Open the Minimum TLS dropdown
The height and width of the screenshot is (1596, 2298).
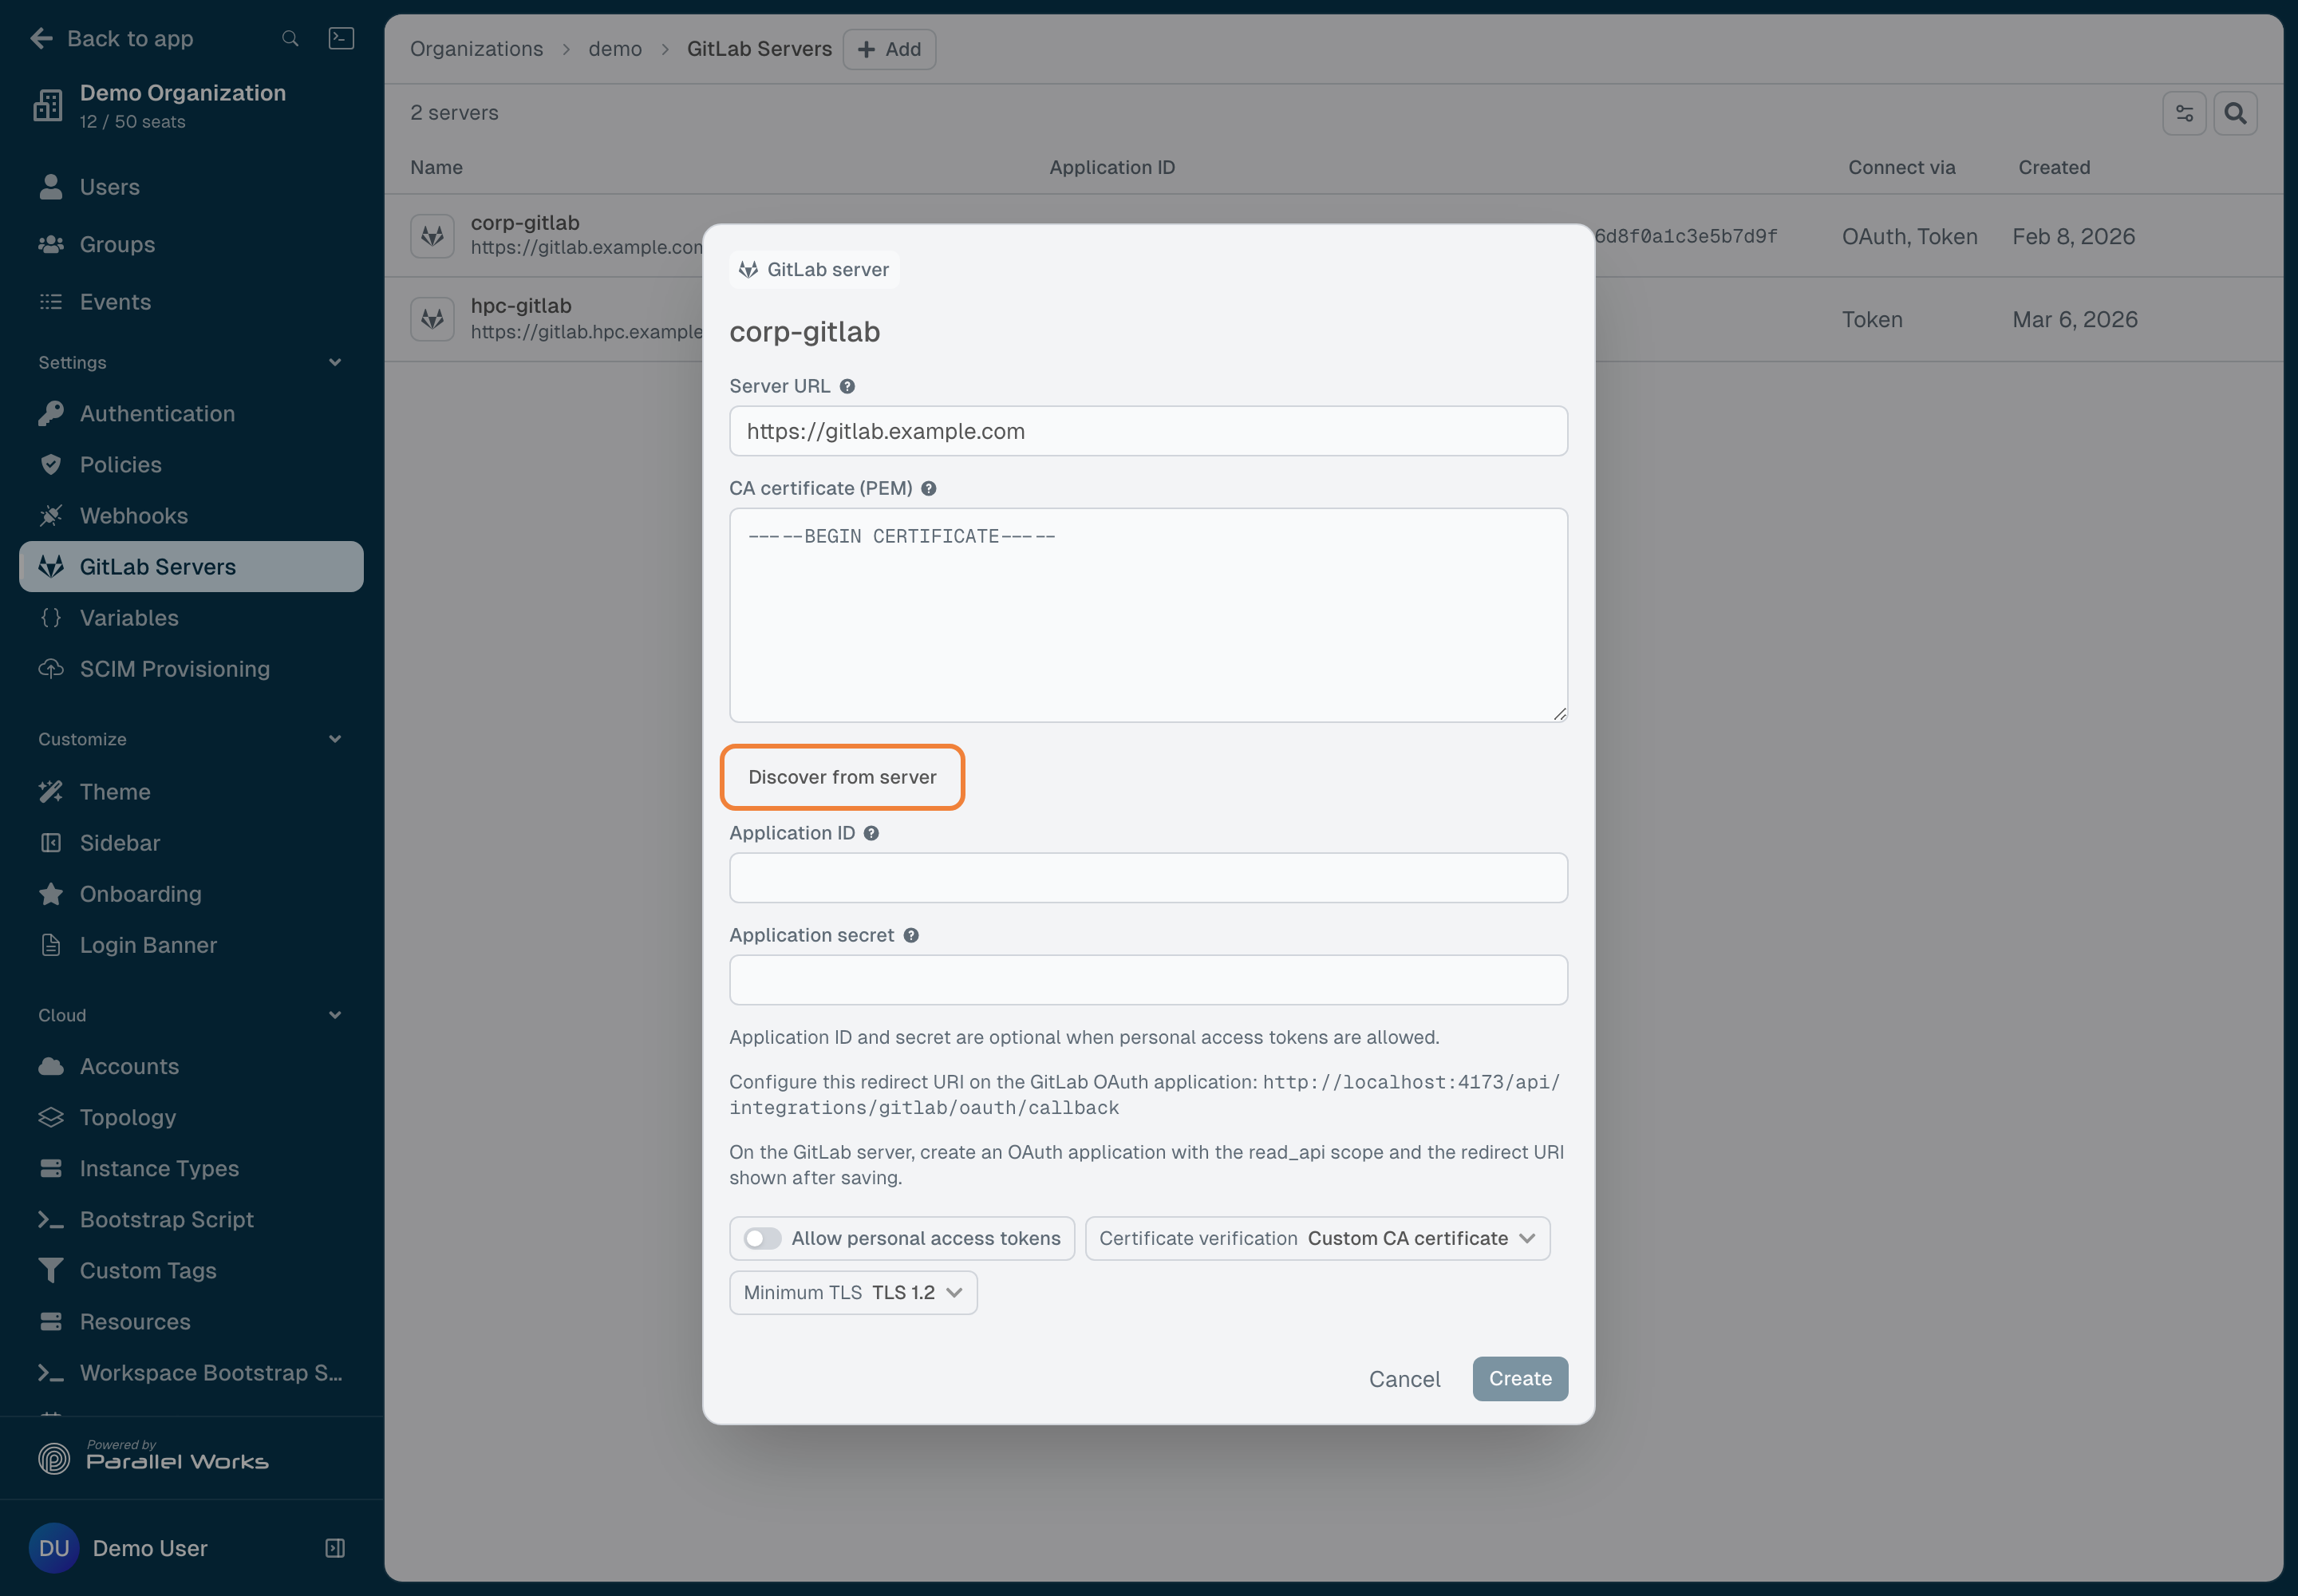pos(853,1292)
